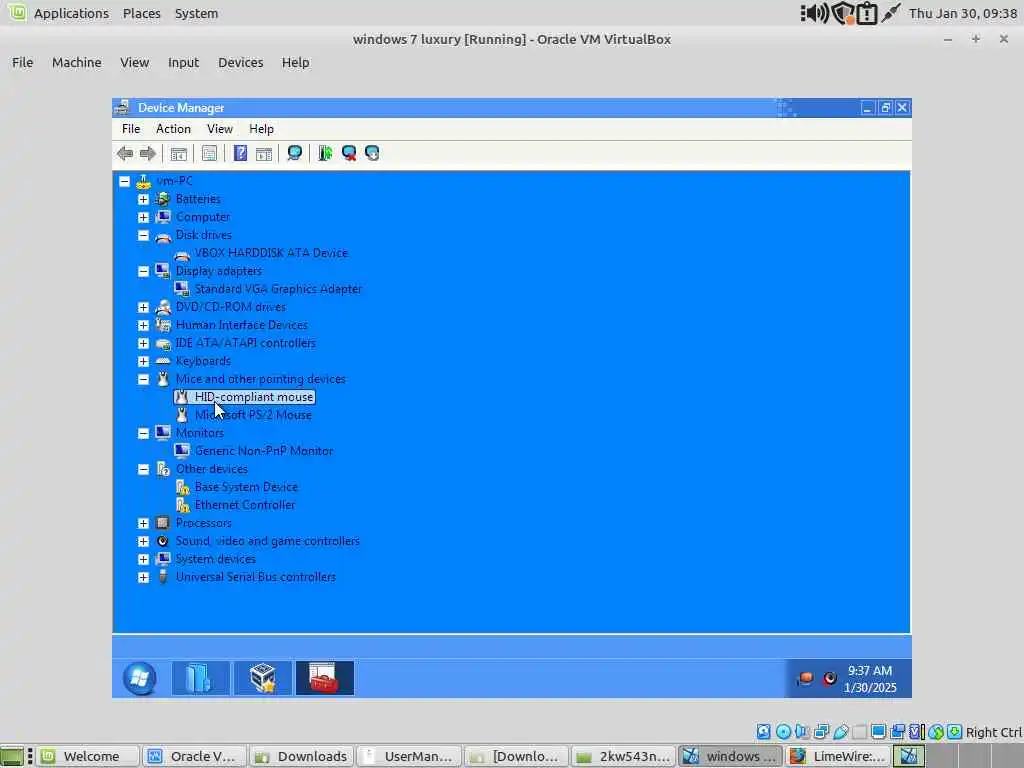
Task: Select Generic Non-PnP Monitor
Action: click(264, 451)
